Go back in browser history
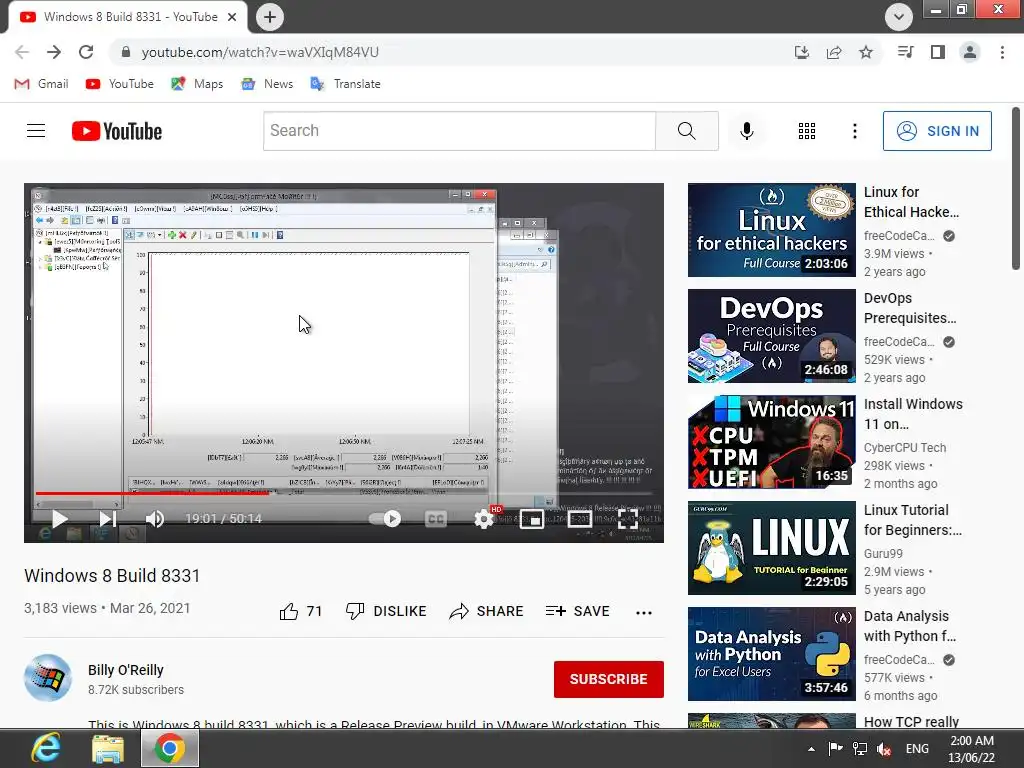Screen dimensions: 1024x768 point(22,52)
